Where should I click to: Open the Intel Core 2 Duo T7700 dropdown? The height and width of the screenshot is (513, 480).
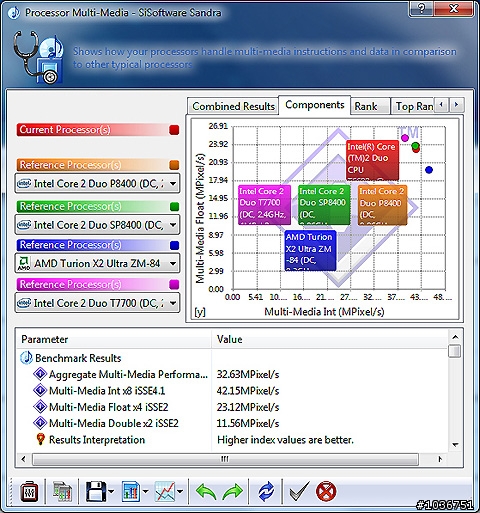point(97,303)
